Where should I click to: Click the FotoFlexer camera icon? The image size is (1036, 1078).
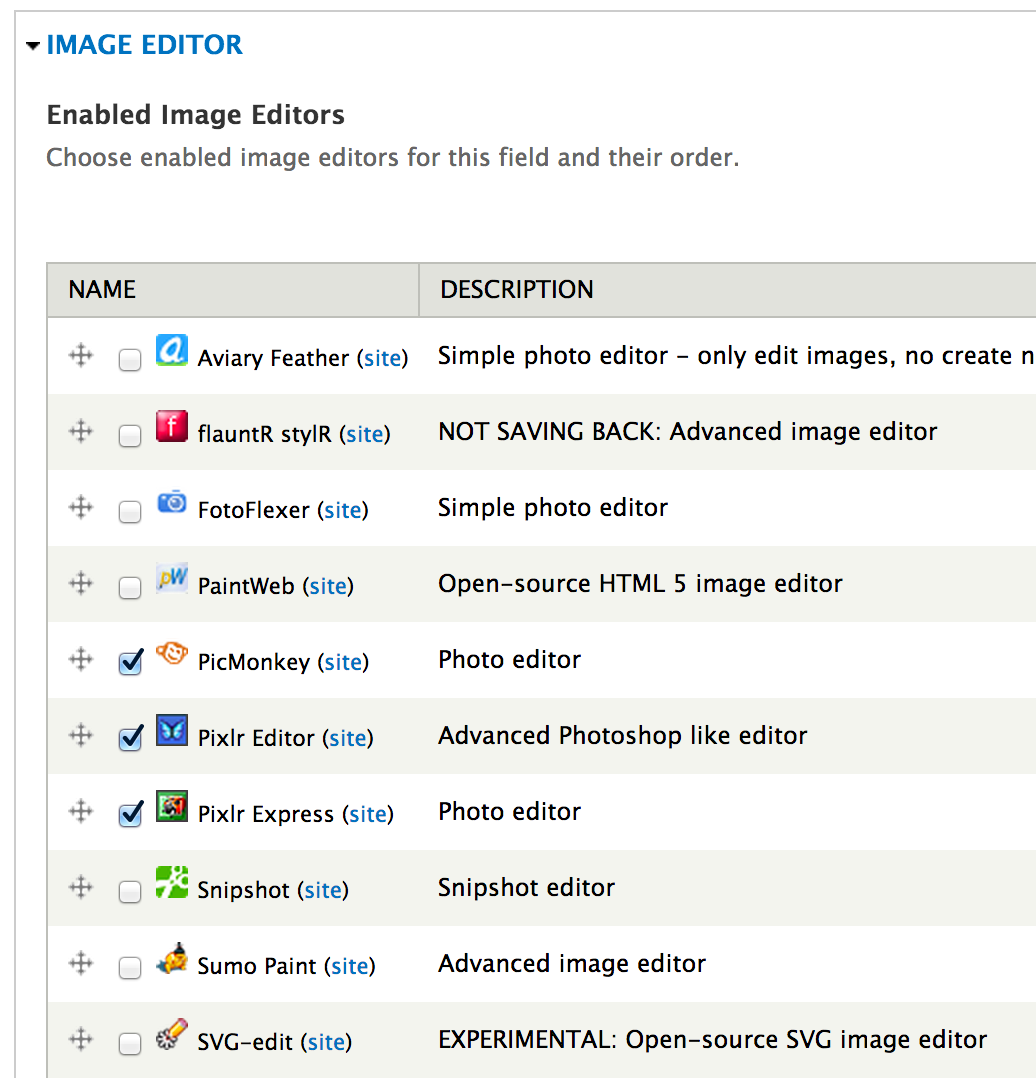[x=172, y=503]
